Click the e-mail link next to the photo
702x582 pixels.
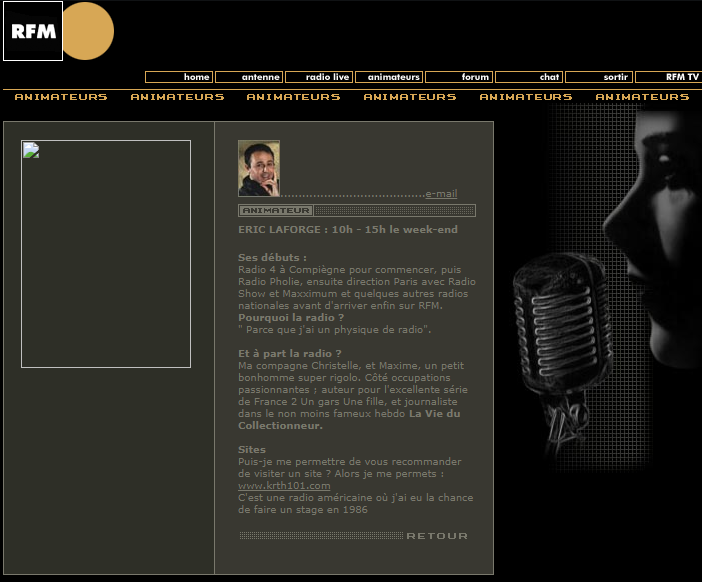pyautogui.click(x=441, y=194)
